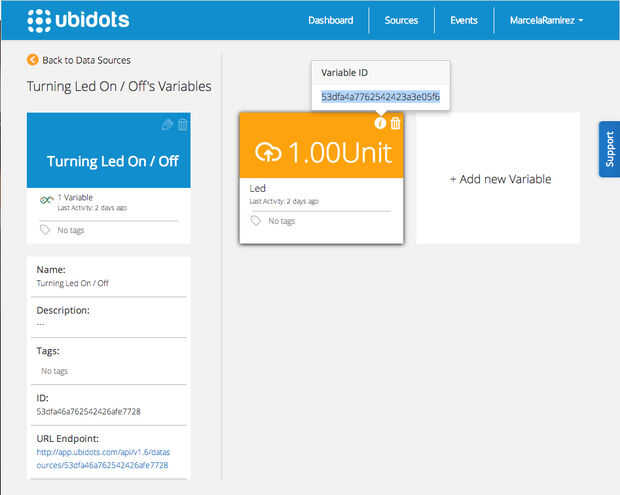
Task: Click the URL Endpoint link
Action: click(x=103, y=459)
